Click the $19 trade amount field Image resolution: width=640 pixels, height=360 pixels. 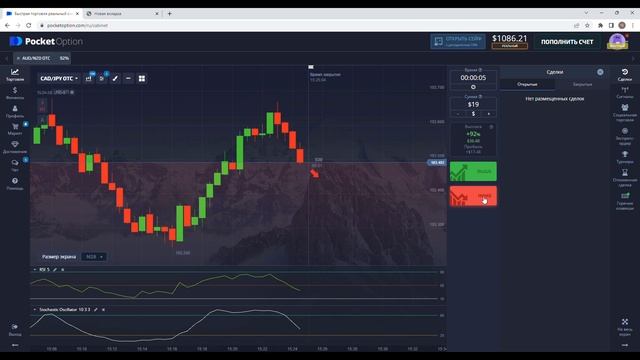pyautogui.click(x=473, y=104)
